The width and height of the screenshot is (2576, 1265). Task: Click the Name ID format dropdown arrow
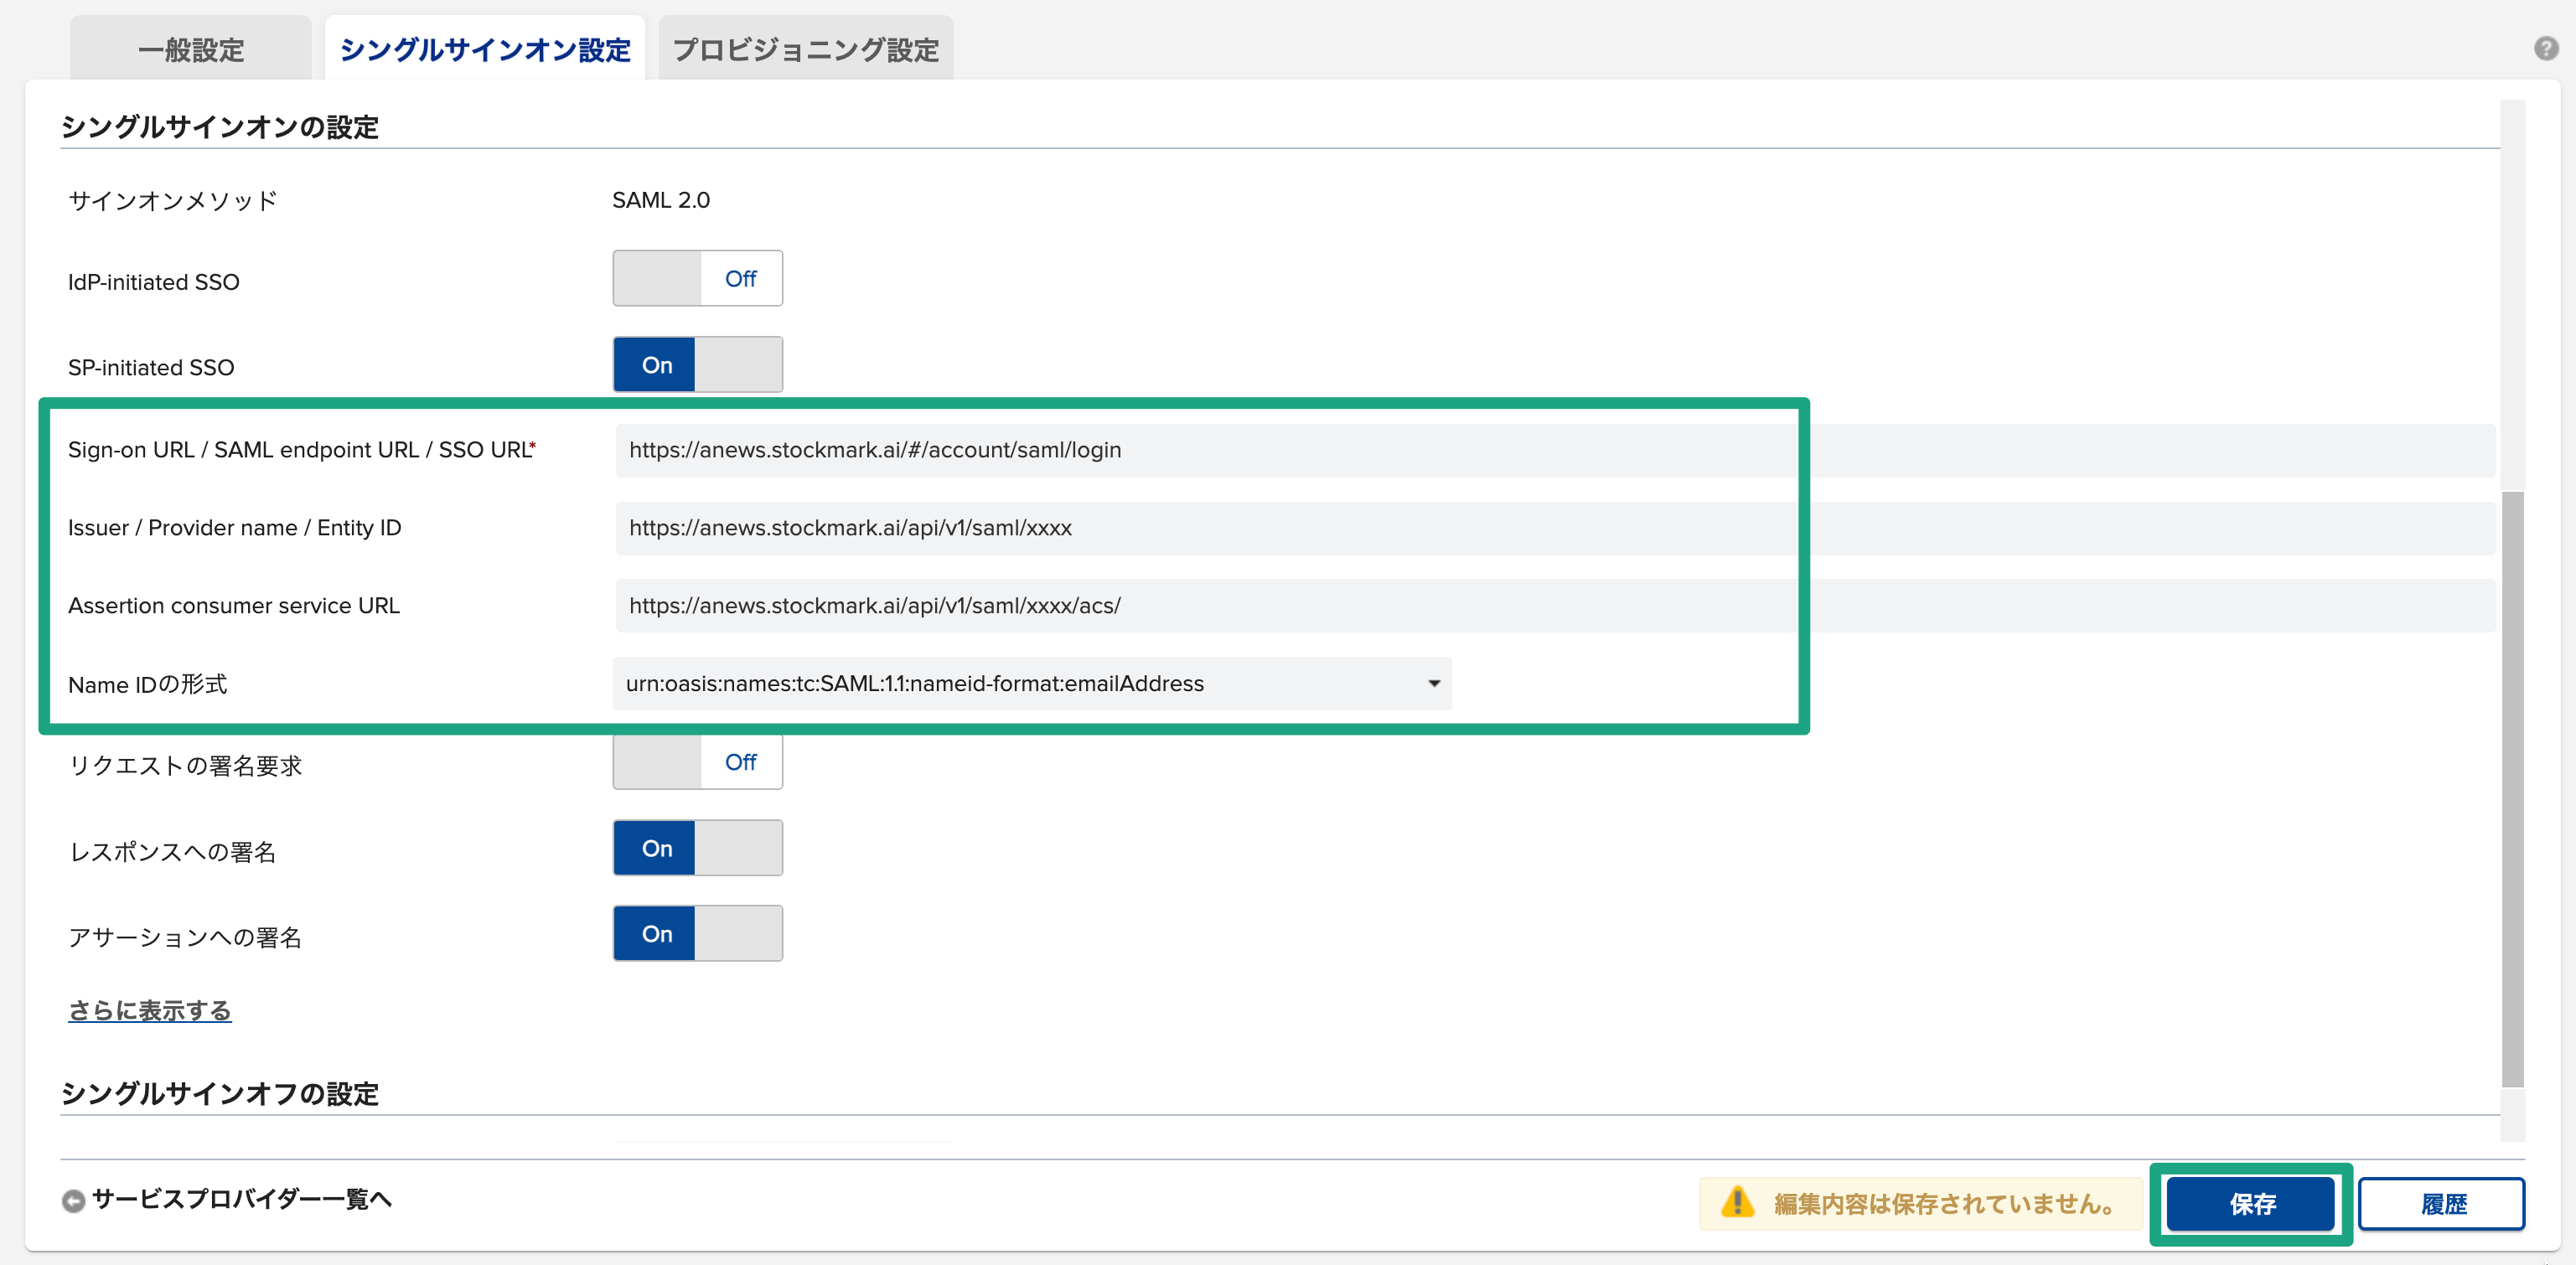pos(1433,684)
